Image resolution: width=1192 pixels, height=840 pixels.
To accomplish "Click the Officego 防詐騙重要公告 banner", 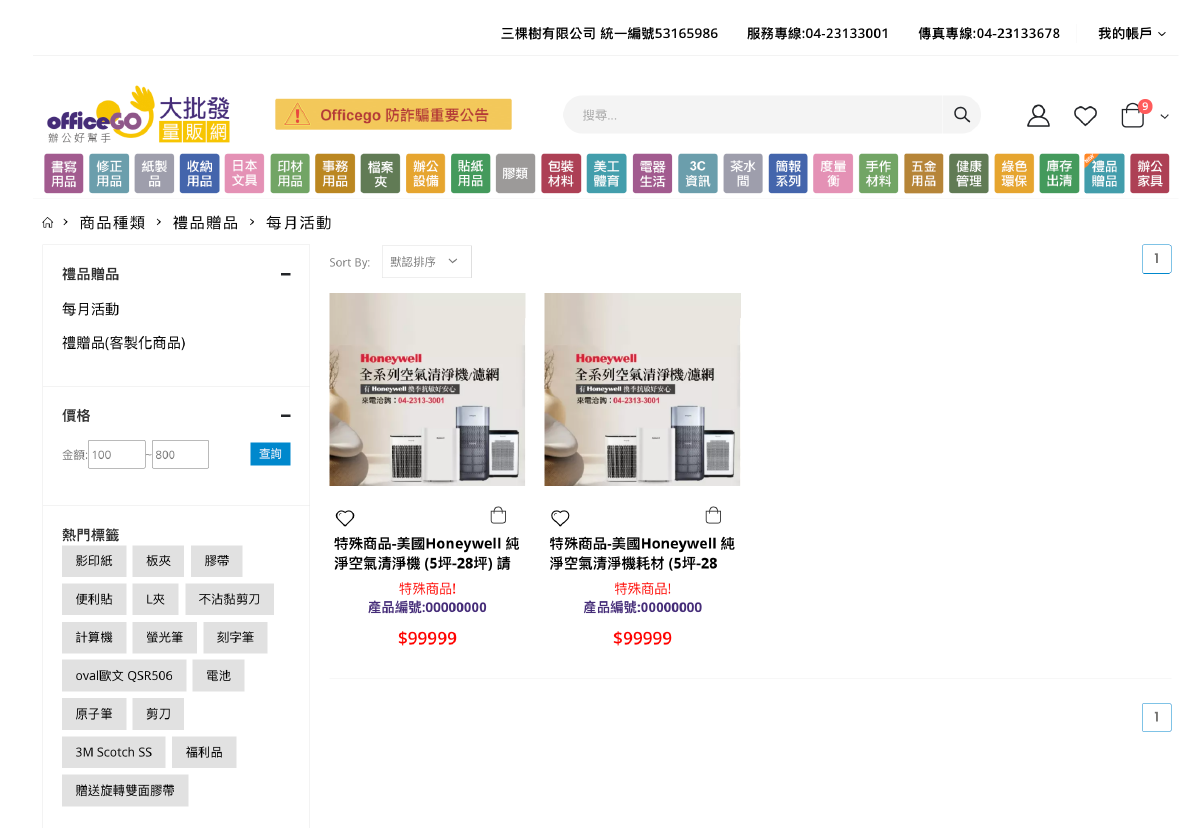I will 393,115.
